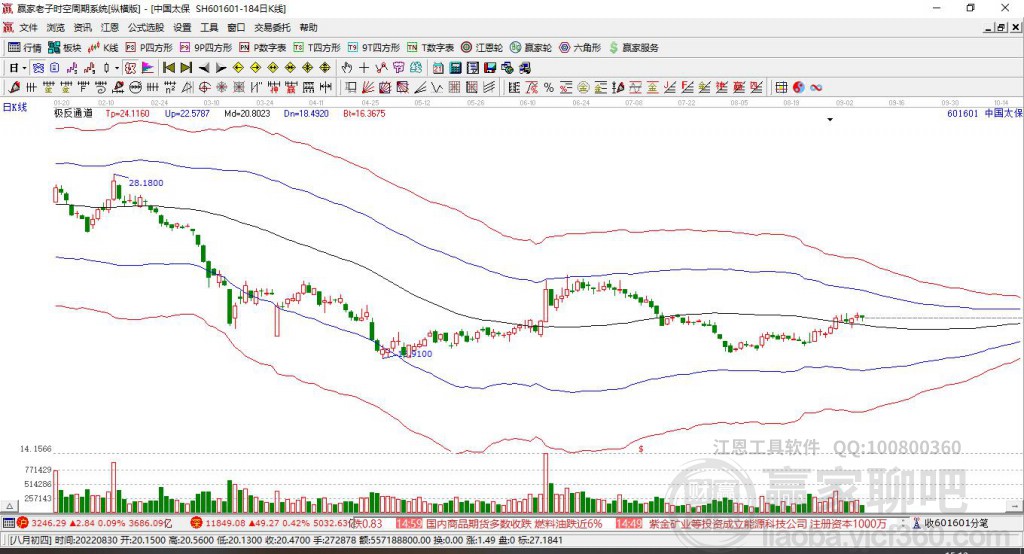Click the small dropdown arrow above chart
The image size is (1024, 554).
coord(830,120)
